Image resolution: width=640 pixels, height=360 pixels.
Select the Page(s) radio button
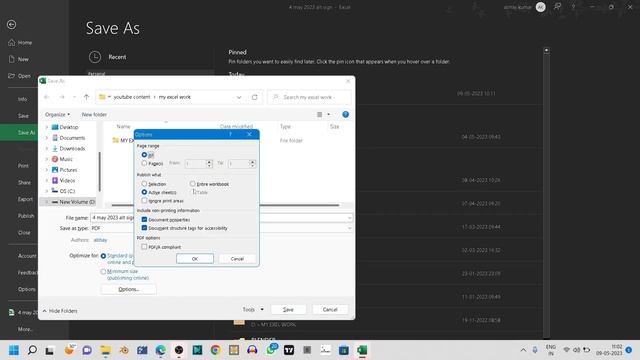[144, 163]
